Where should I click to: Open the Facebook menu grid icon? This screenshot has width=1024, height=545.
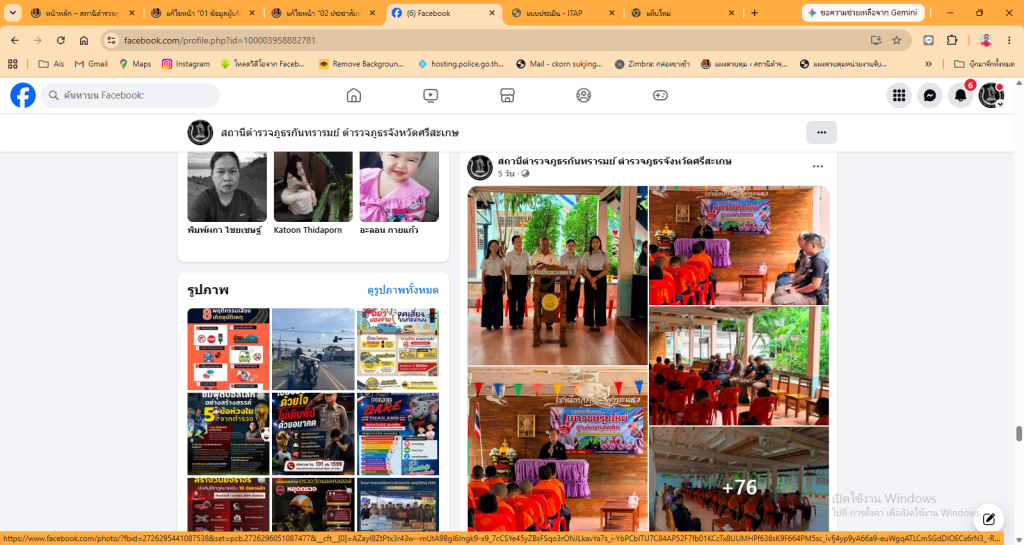(899, 95)
